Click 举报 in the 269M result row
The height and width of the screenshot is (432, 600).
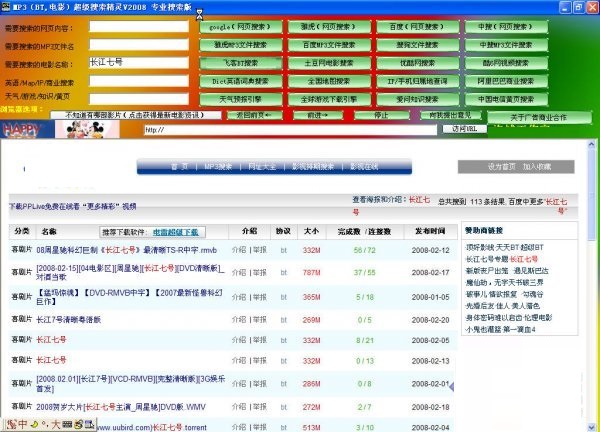pos(260,320)
